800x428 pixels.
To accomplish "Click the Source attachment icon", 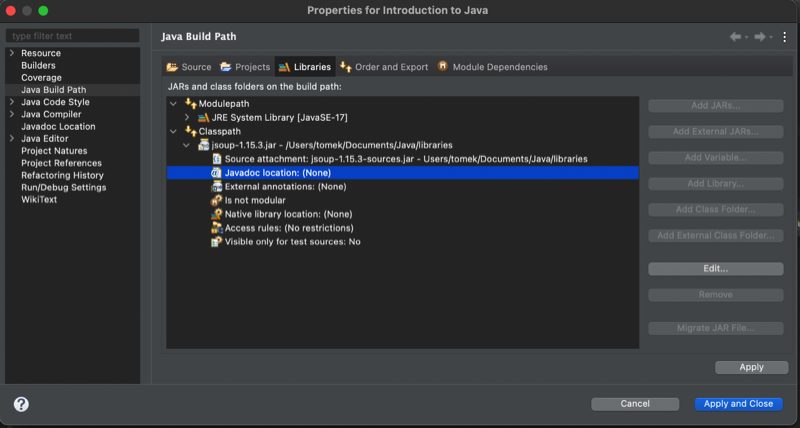I will pyautogui.click(x=216, y=159).
